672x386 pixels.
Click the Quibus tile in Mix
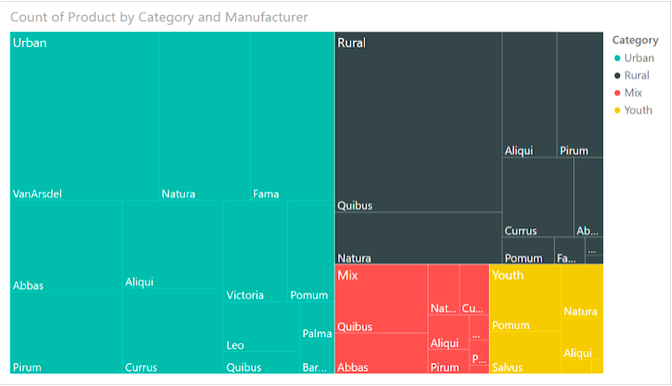pos(381,299)
